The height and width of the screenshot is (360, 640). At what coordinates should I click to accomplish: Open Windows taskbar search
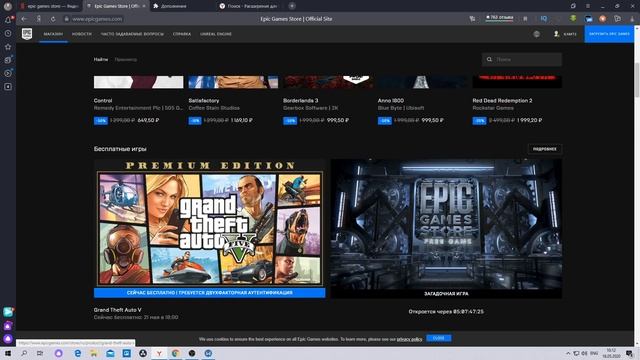click(24, 353)
